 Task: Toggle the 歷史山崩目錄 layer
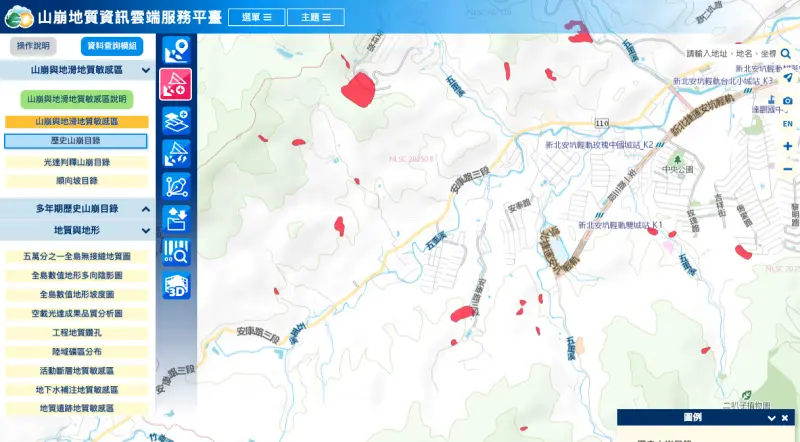coord(76,141)
